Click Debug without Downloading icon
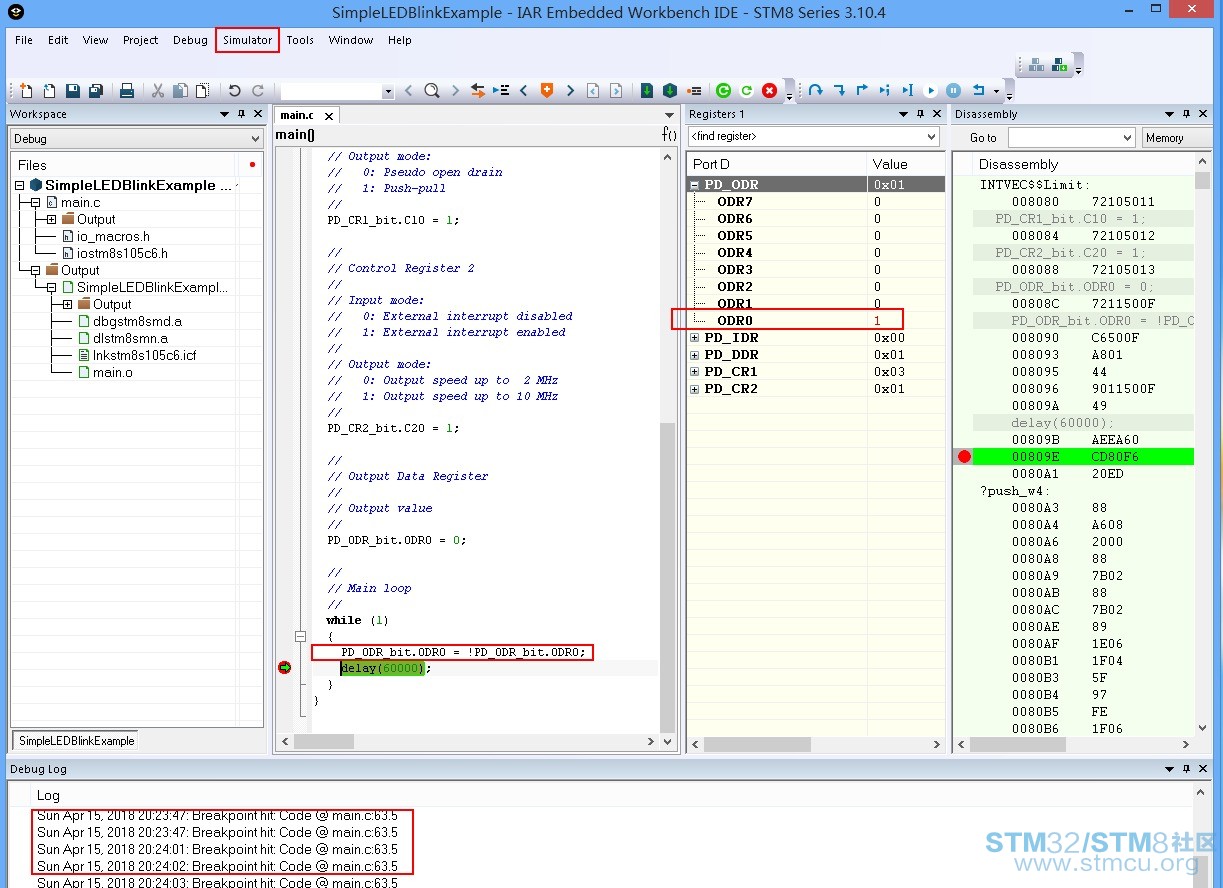 (670, 91)
